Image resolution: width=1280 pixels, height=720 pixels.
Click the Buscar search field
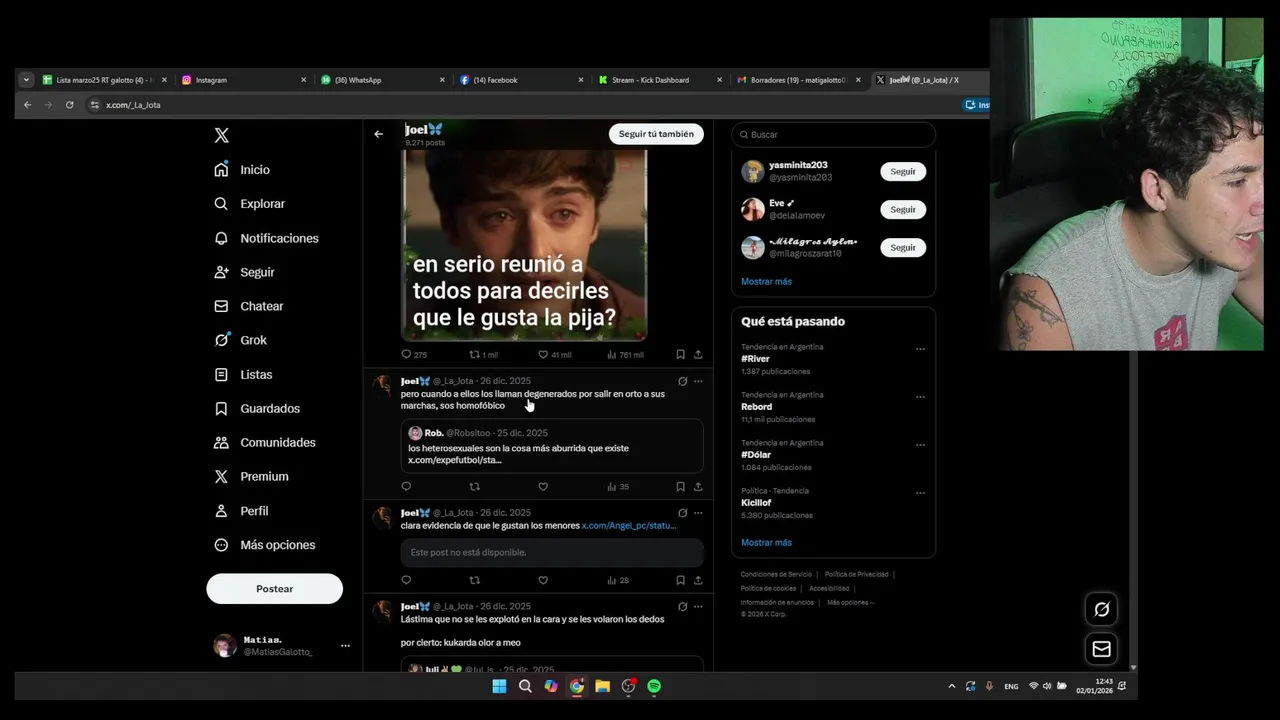[833, 134]
